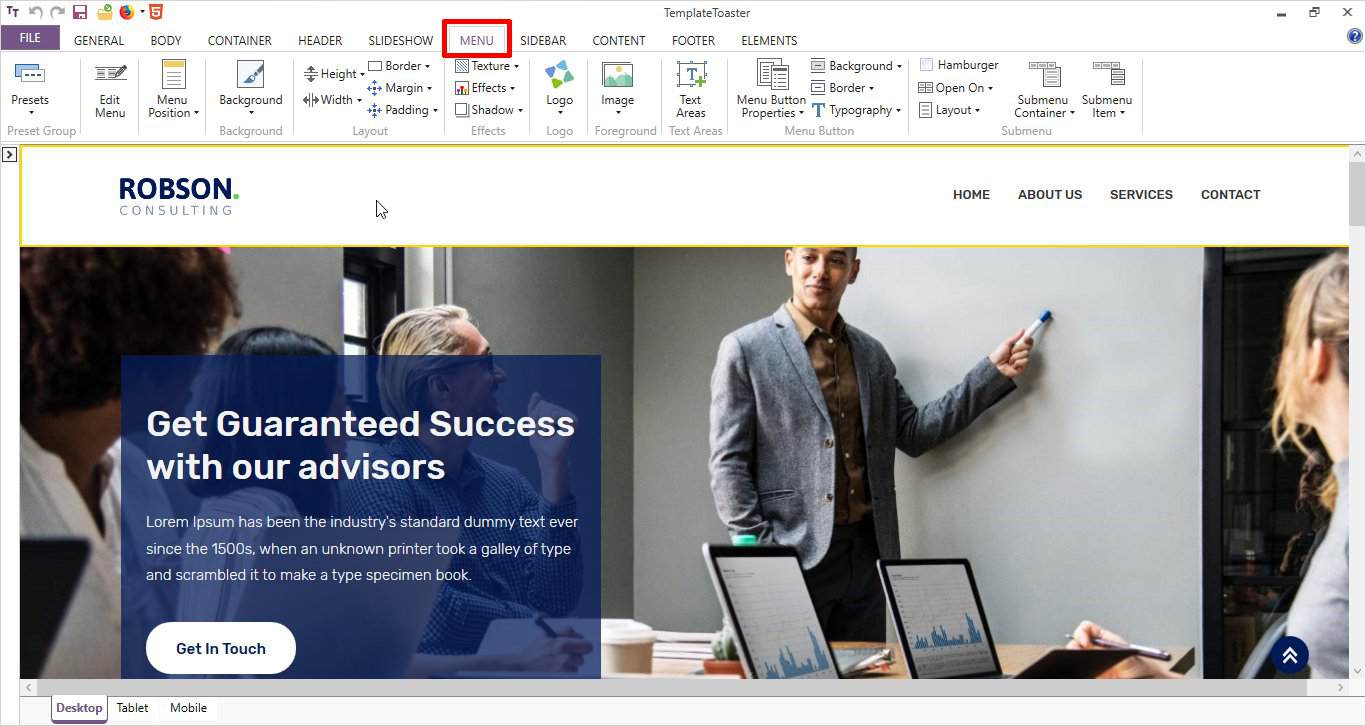Open the Presets gallery icon

pos(30,75)
